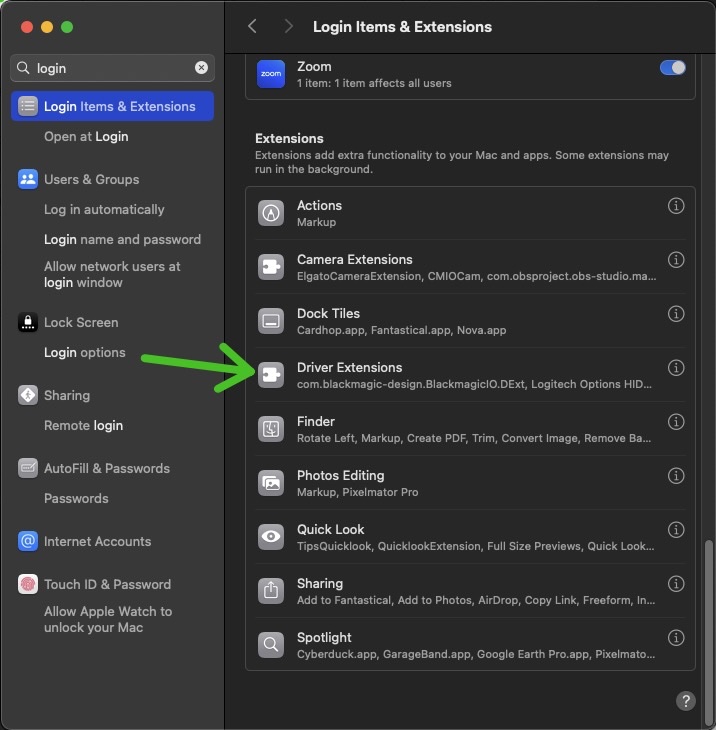Select Login Items & Extensions in sidebar

point(113,106)
